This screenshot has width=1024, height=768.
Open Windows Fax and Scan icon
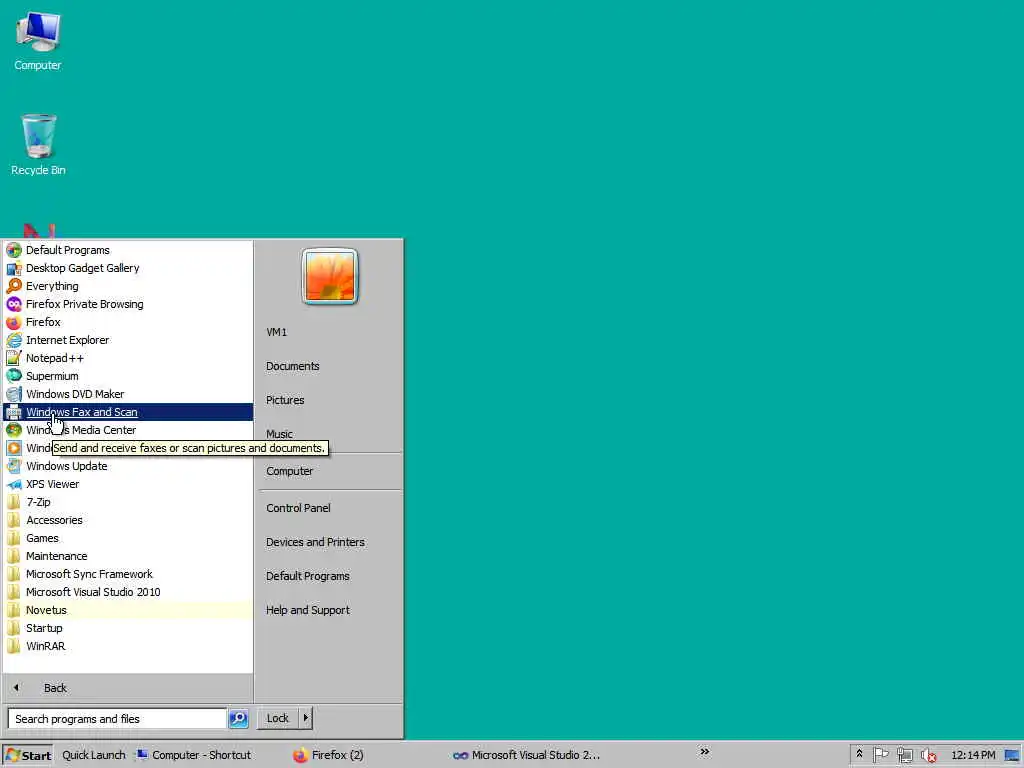click(14, 412)
